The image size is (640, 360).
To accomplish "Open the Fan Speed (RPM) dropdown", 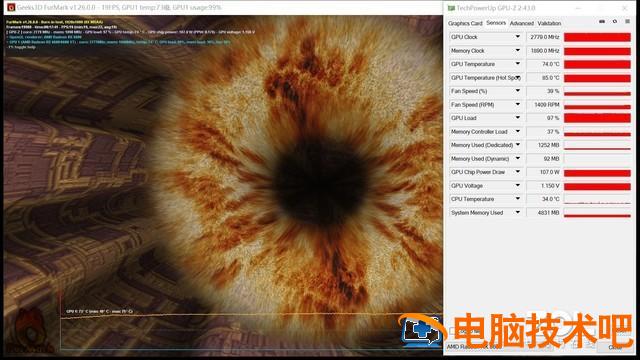I will [518, 104].
